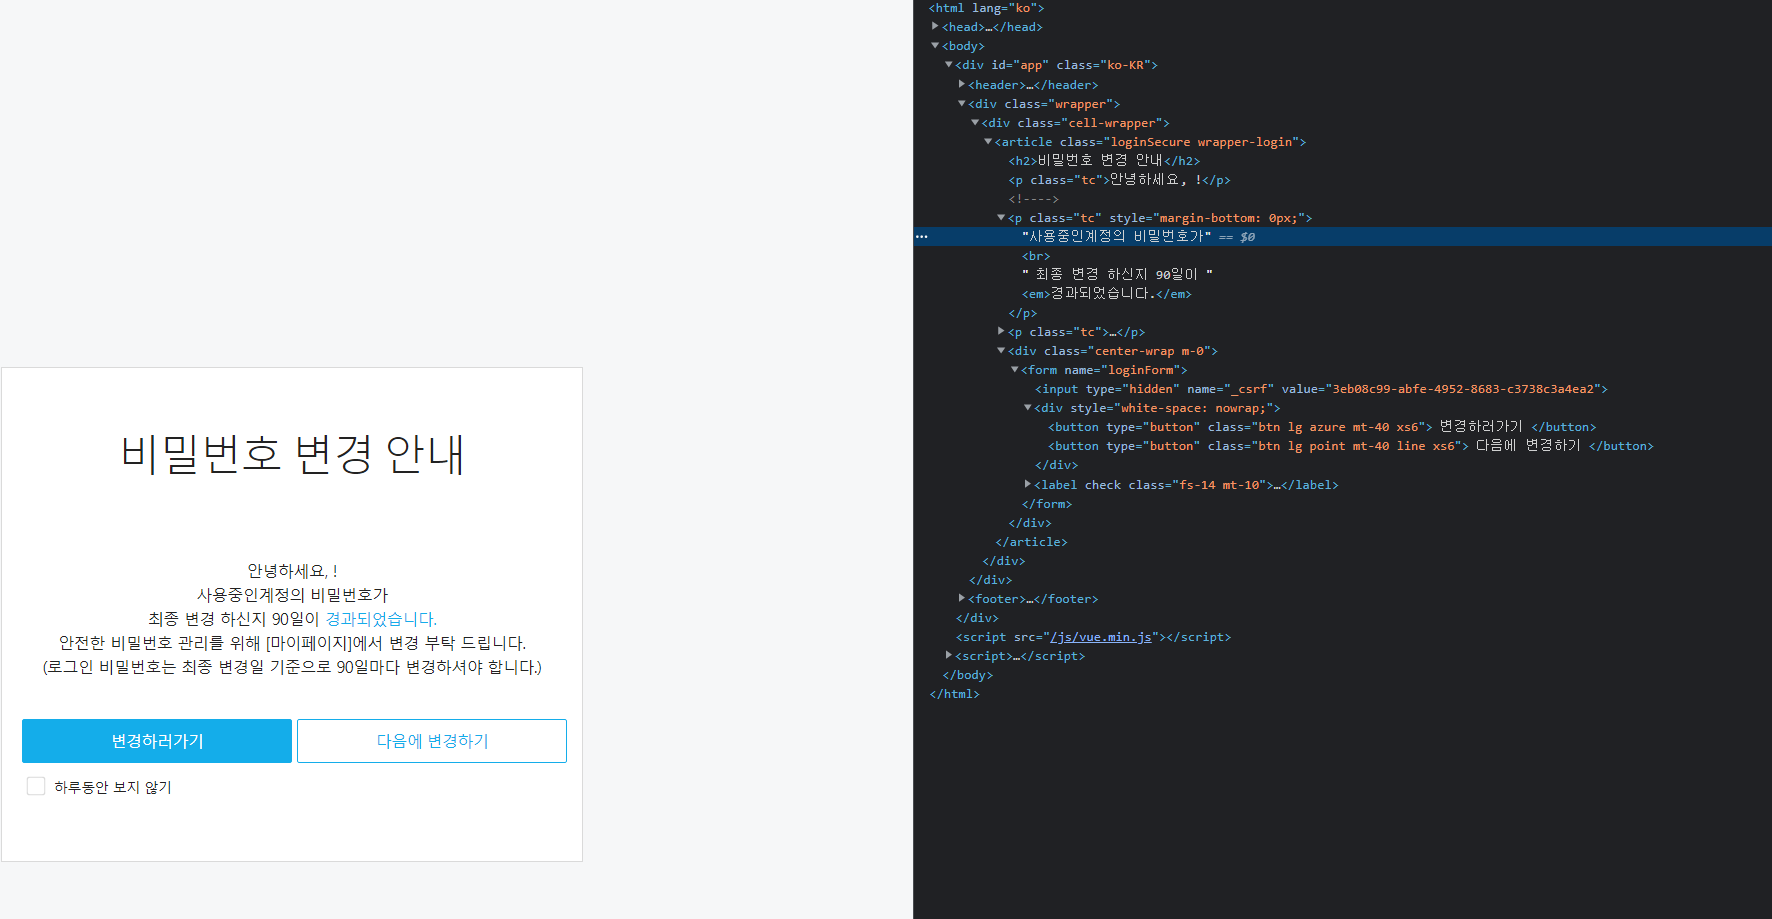Select the closing </html> tag line
Screen dimensions: 1772x919
click(954, 694)
